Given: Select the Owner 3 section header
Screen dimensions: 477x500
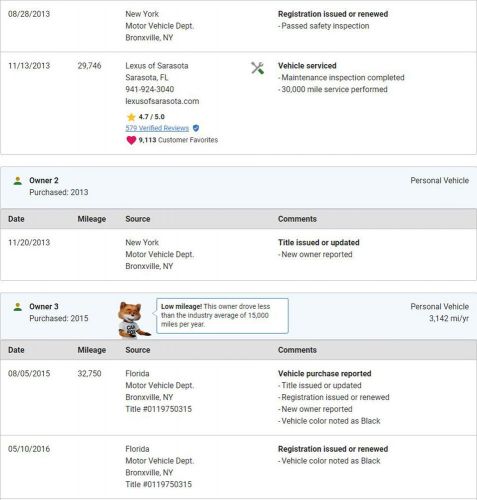Looking at the screenshot, I should (x=239, y=316).
